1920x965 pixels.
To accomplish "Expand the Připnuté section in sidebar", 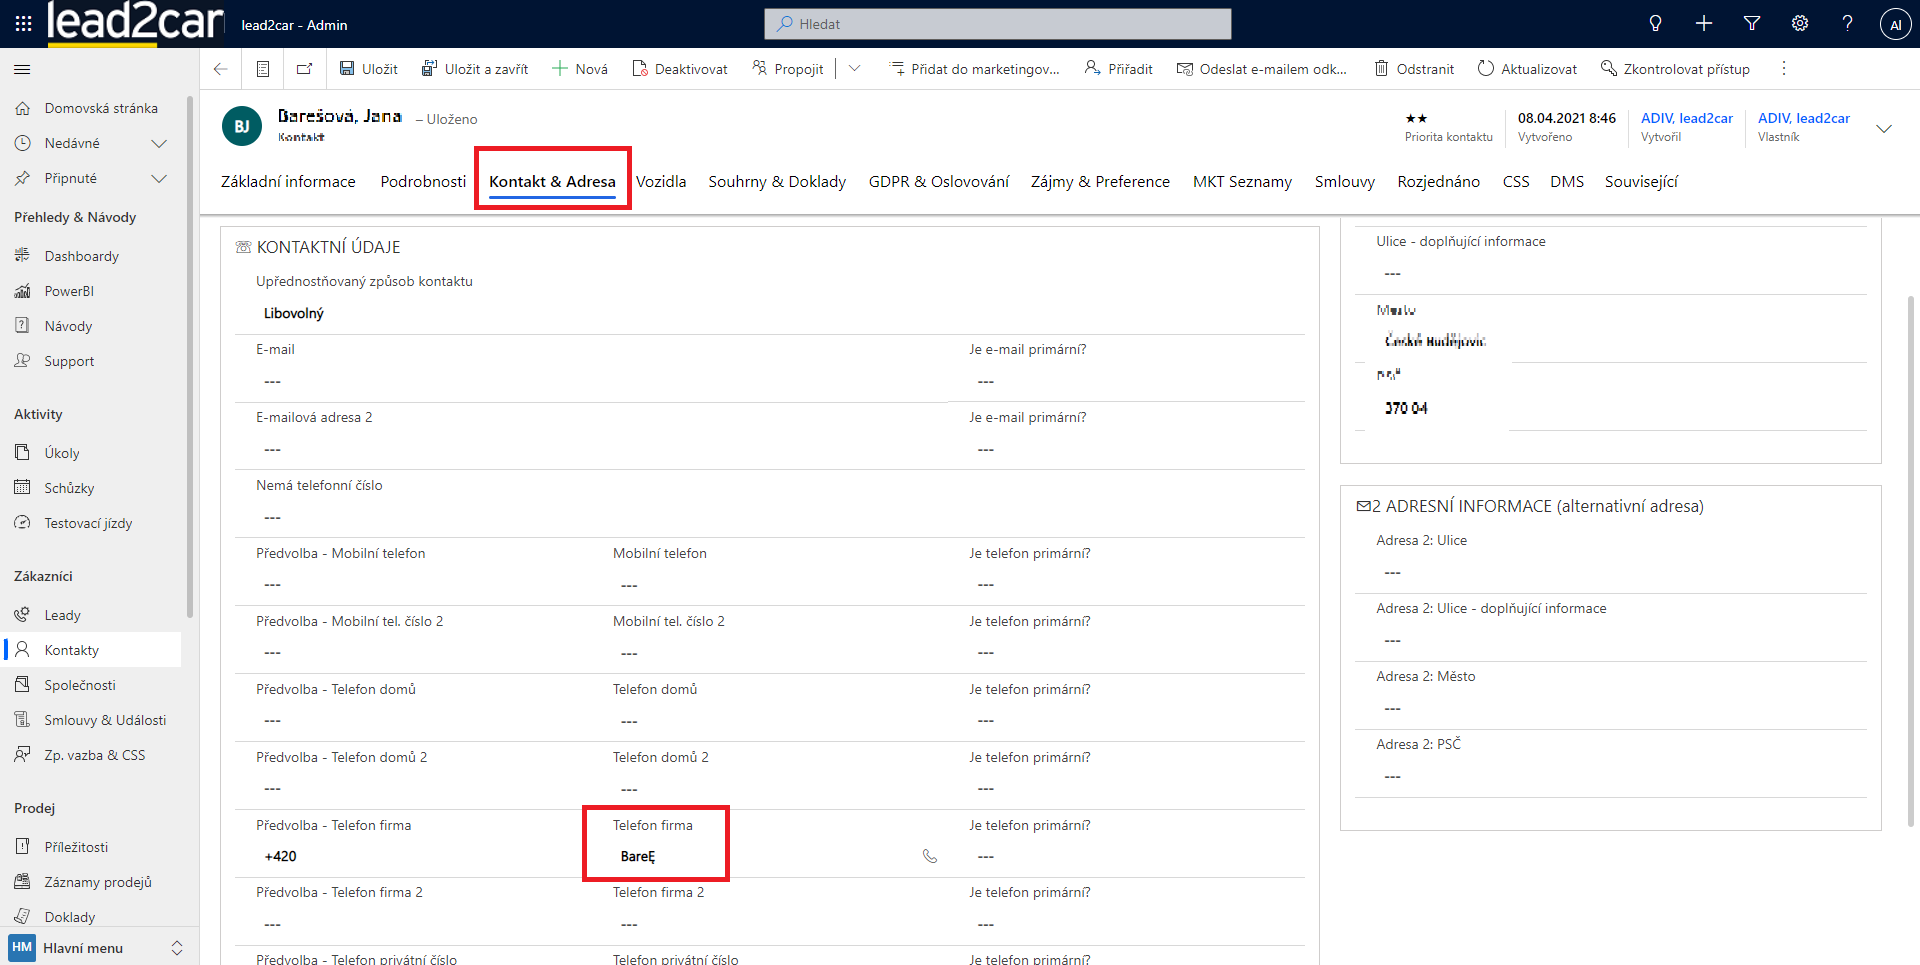I will [x=158, y=178].
